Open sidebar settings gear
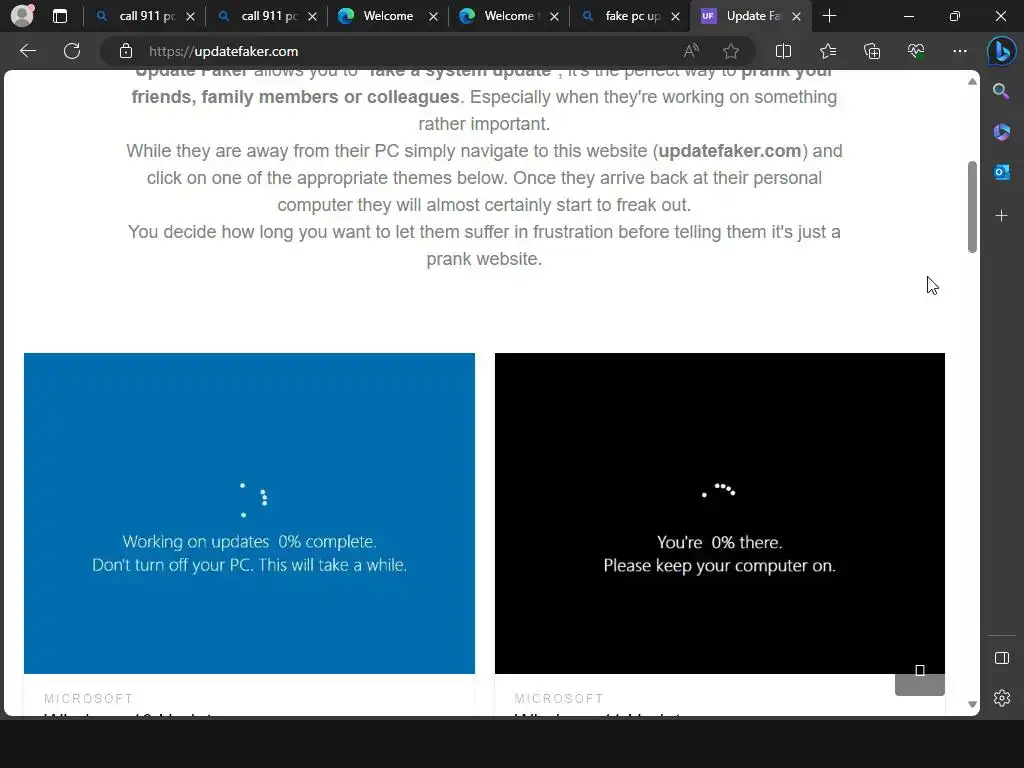 click(1001, 698)
